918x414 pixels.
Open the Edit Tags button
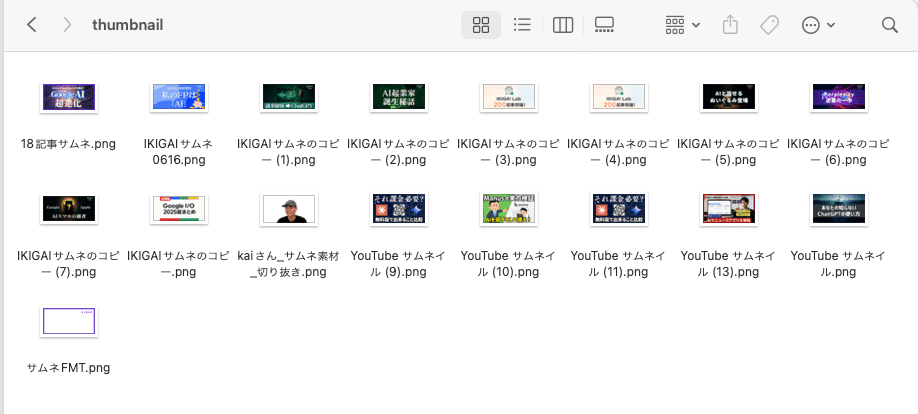[x=769, y=25]
